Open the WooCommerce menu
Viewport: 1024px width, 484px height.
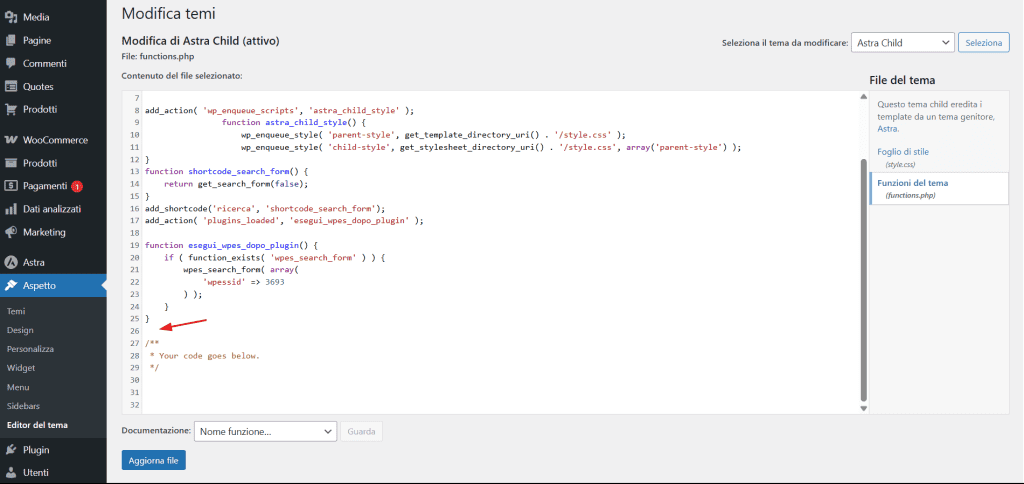(x=53, y=140)
